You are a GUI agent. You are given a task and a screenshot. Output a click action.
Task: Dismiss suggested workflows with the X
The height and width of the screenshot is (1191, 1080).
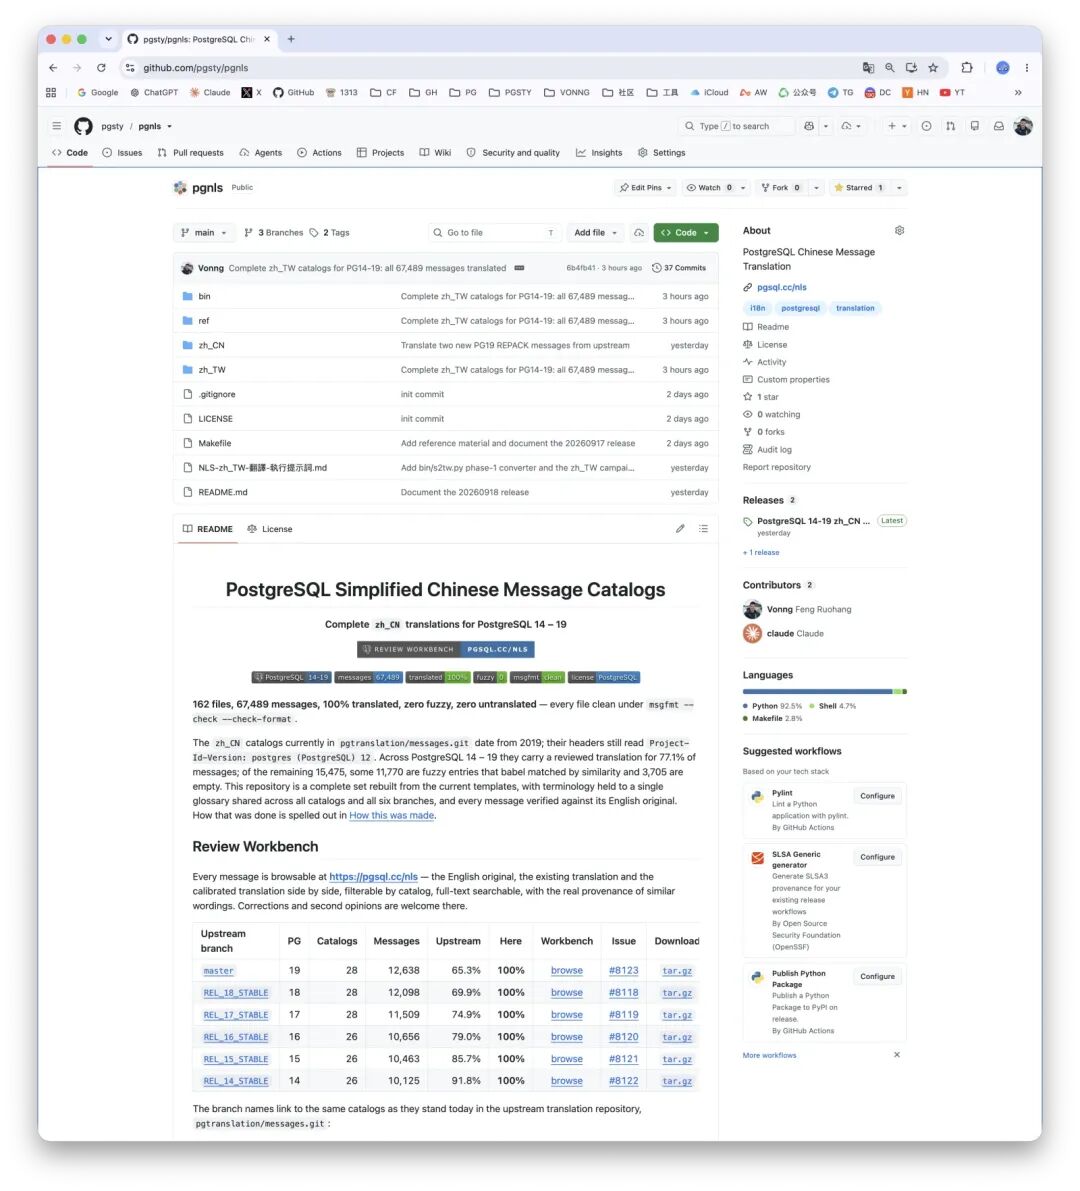point(897,1055)
